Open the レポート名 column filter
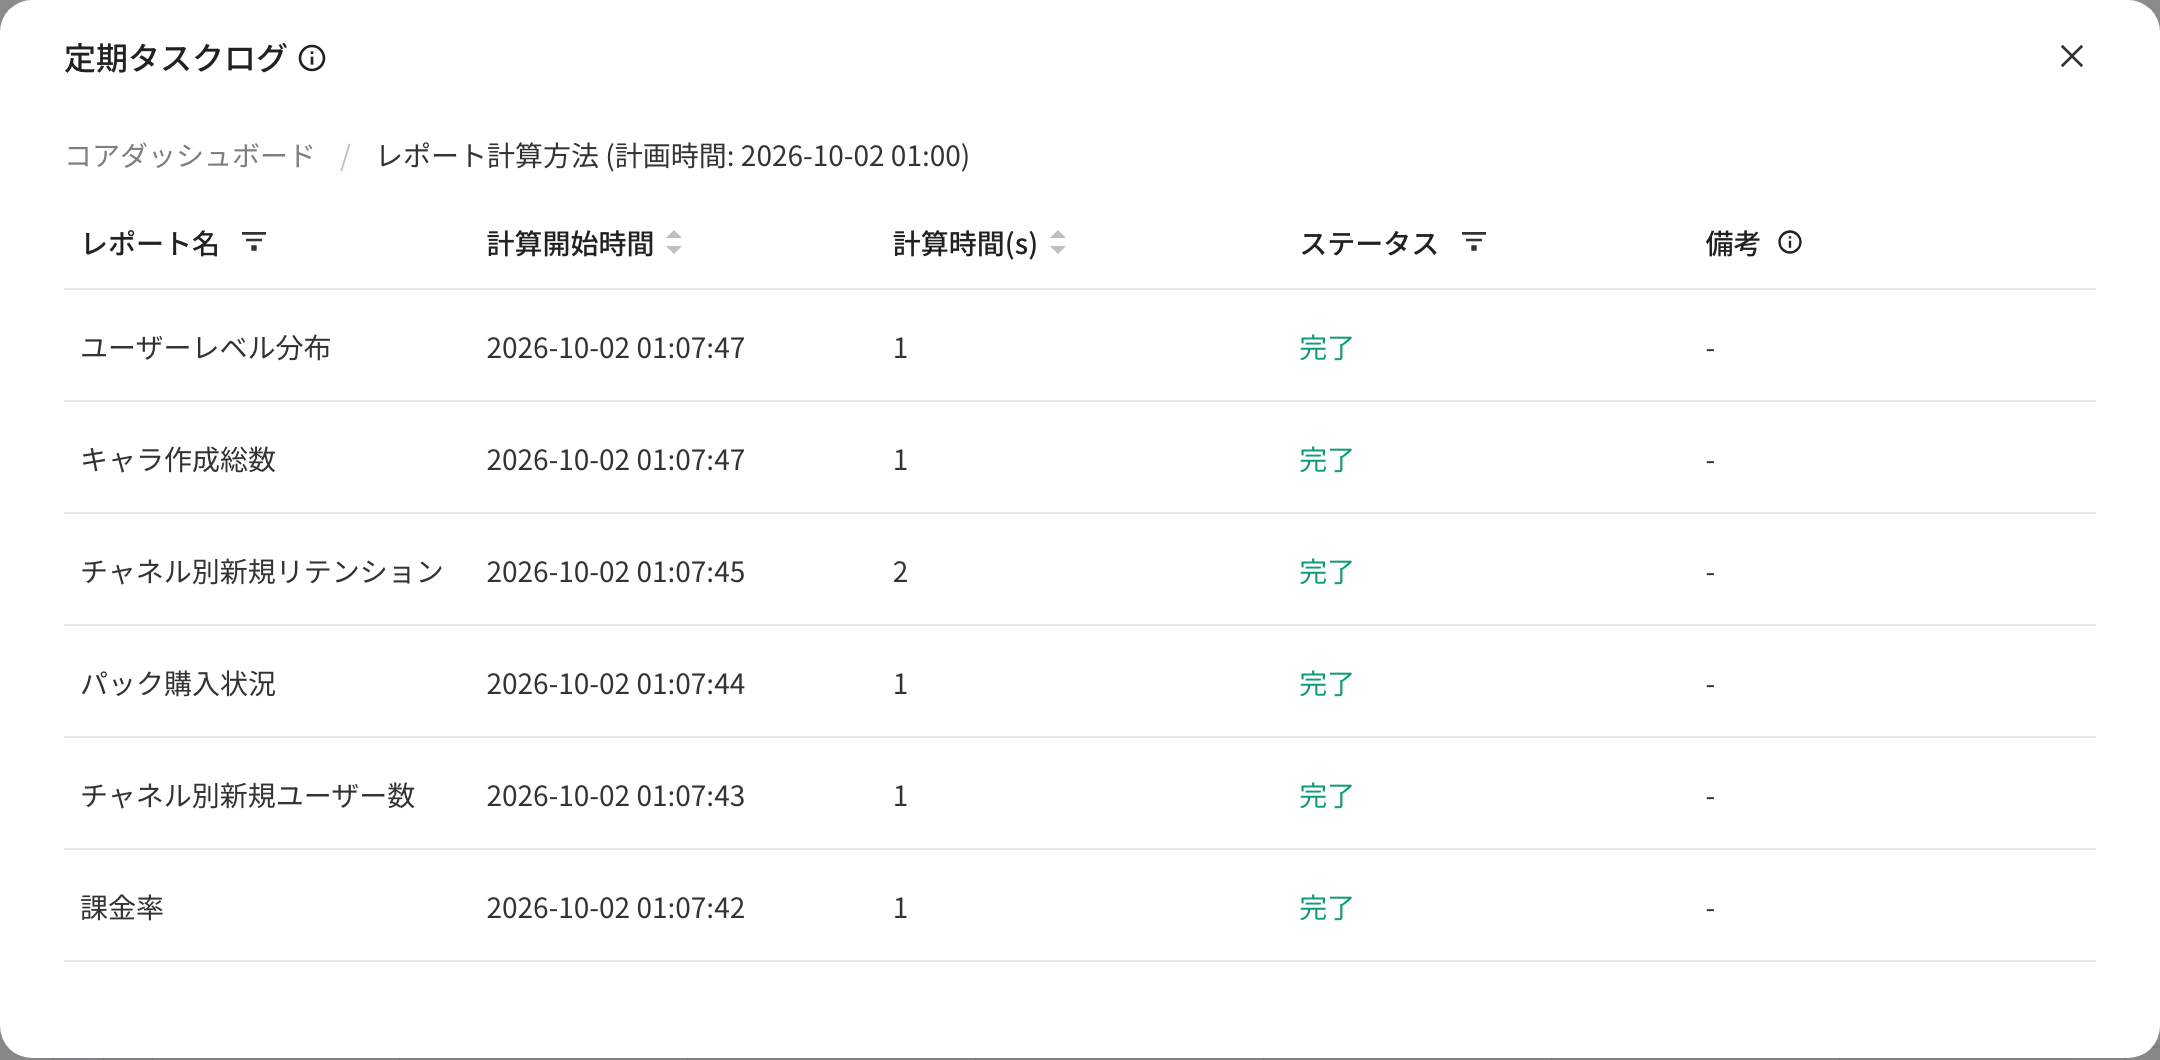This screenshot has height=1060, width=2160. tap(254, 242)
